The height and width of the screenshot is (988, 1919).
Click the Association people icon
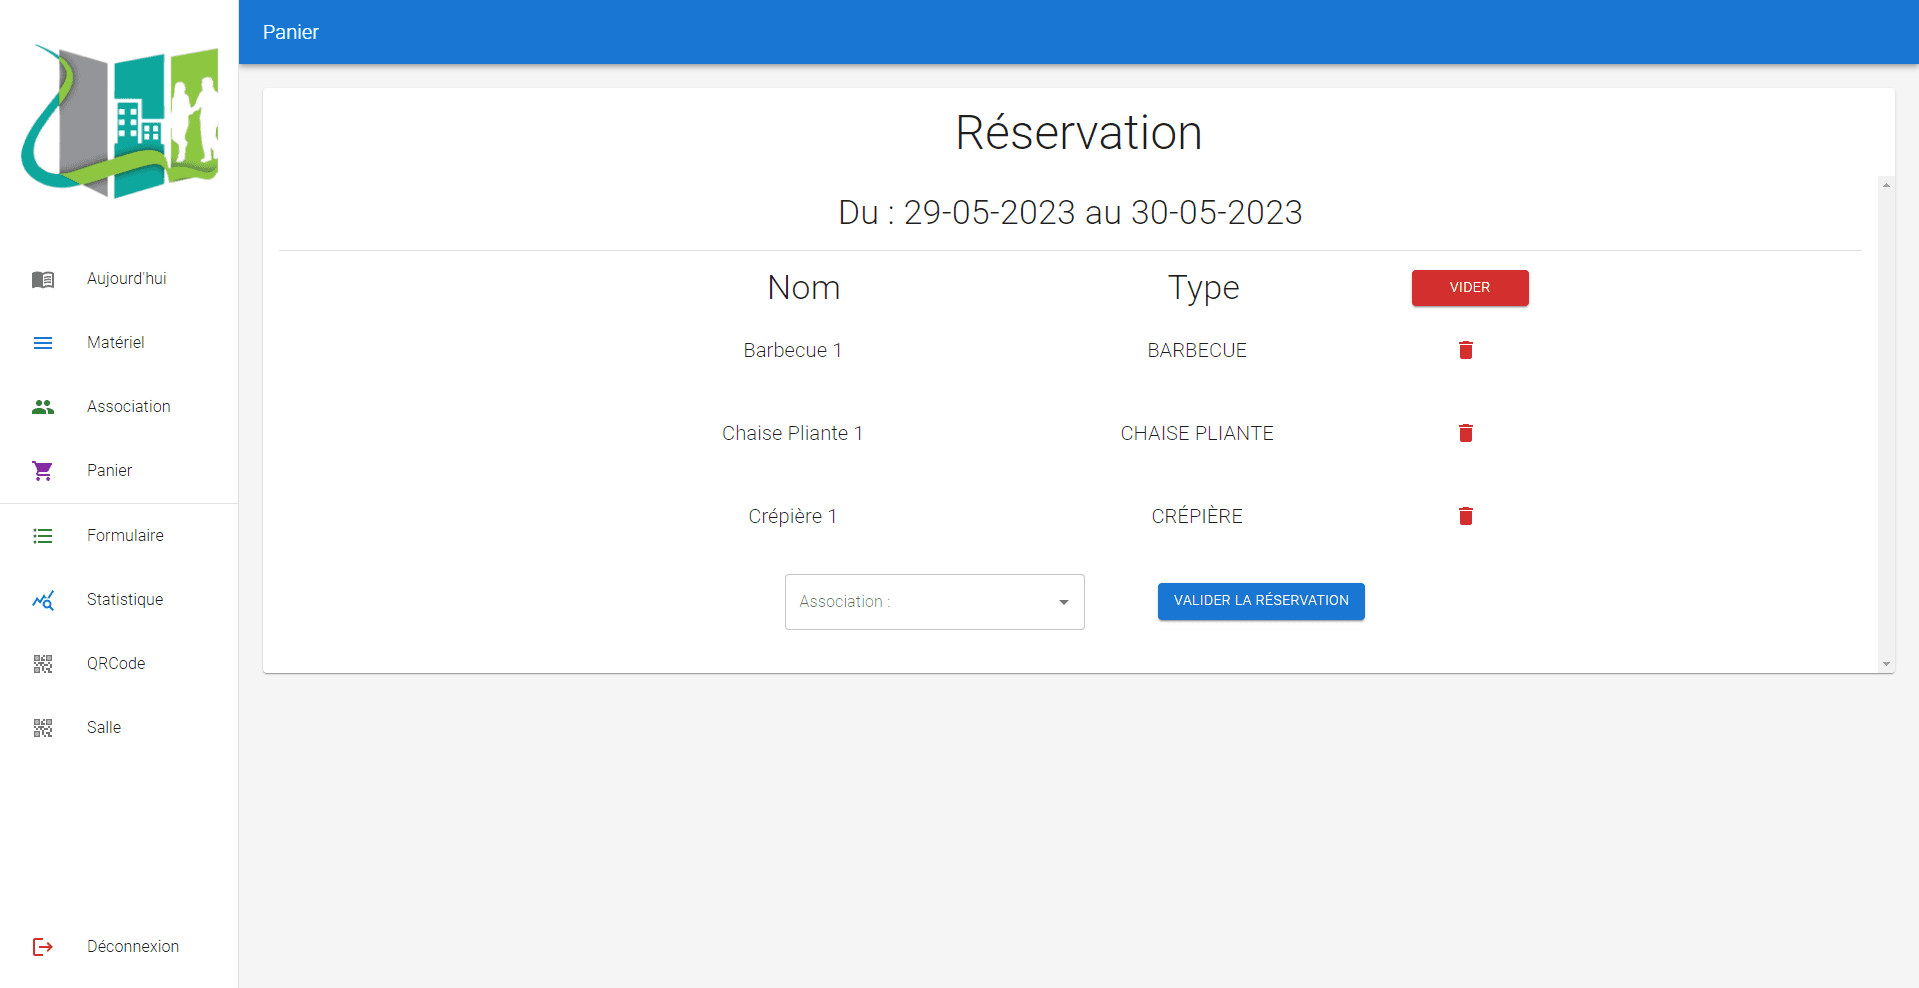(x=42, y=407)
